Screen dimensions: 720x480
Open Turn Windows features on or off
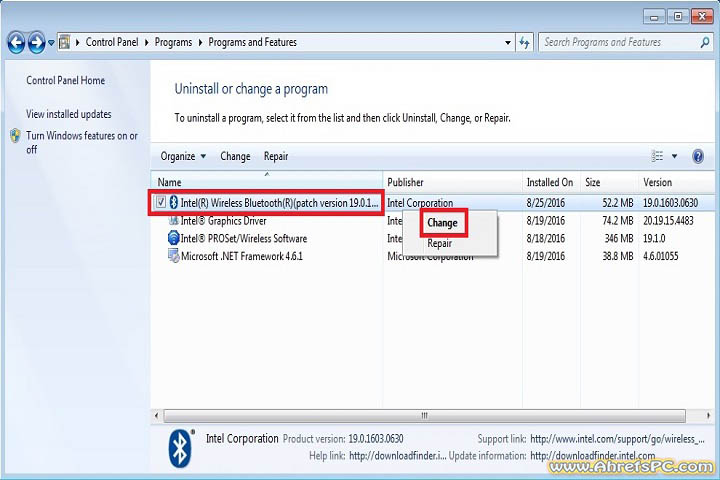(x=82, y=142)
